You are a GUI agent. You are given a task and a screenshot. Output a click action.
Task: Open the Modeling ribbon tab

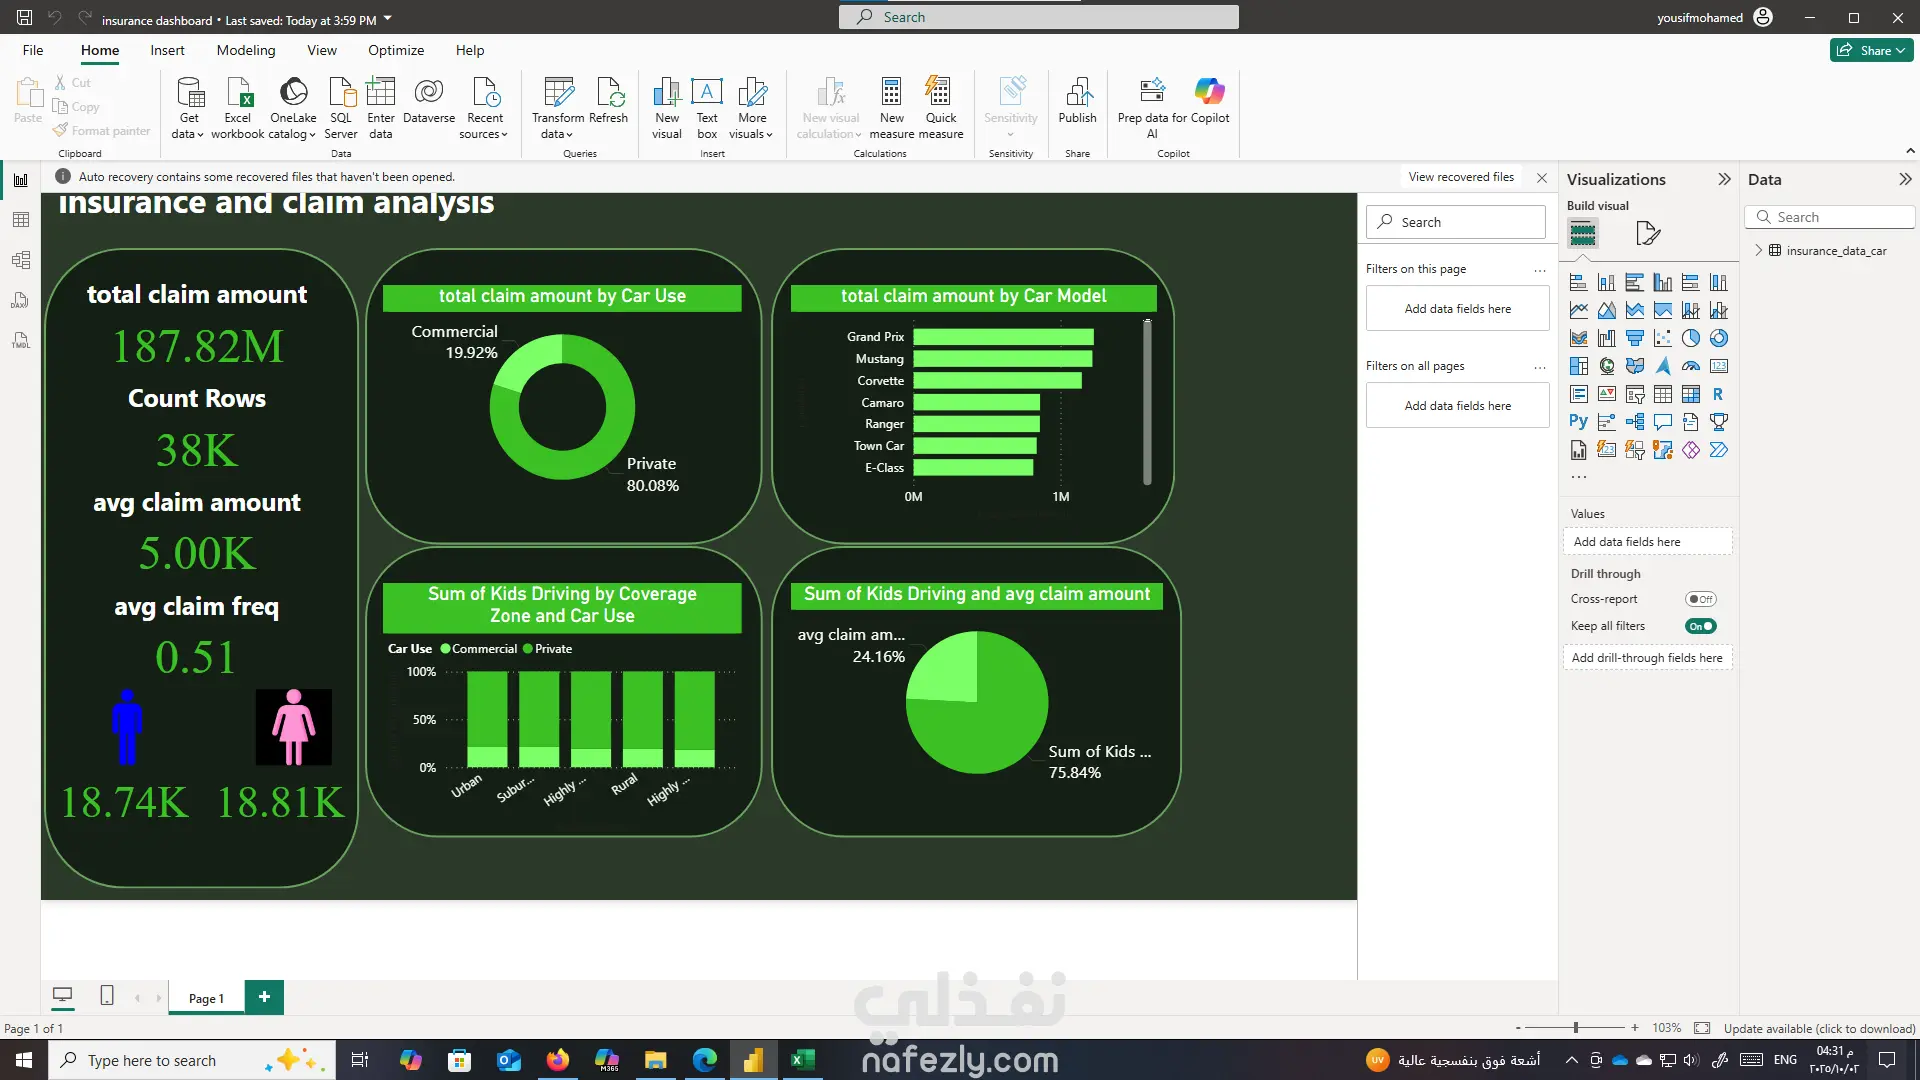[245, 50]
